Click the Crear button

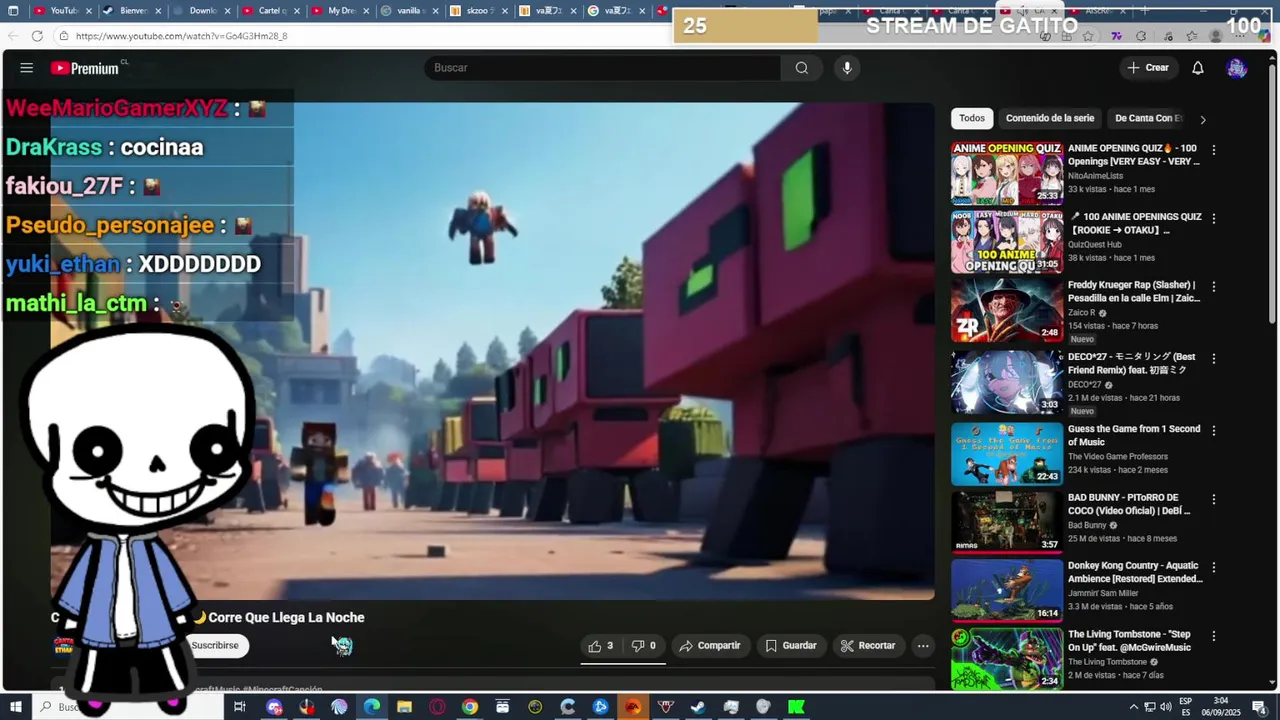point(1148,68)
